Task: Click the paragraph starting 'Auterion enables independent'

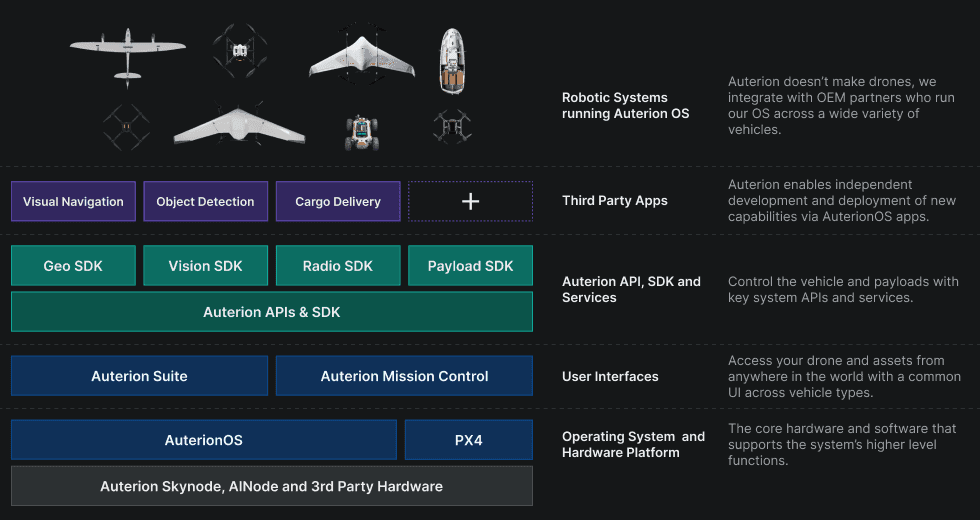Action: point(842,201)
